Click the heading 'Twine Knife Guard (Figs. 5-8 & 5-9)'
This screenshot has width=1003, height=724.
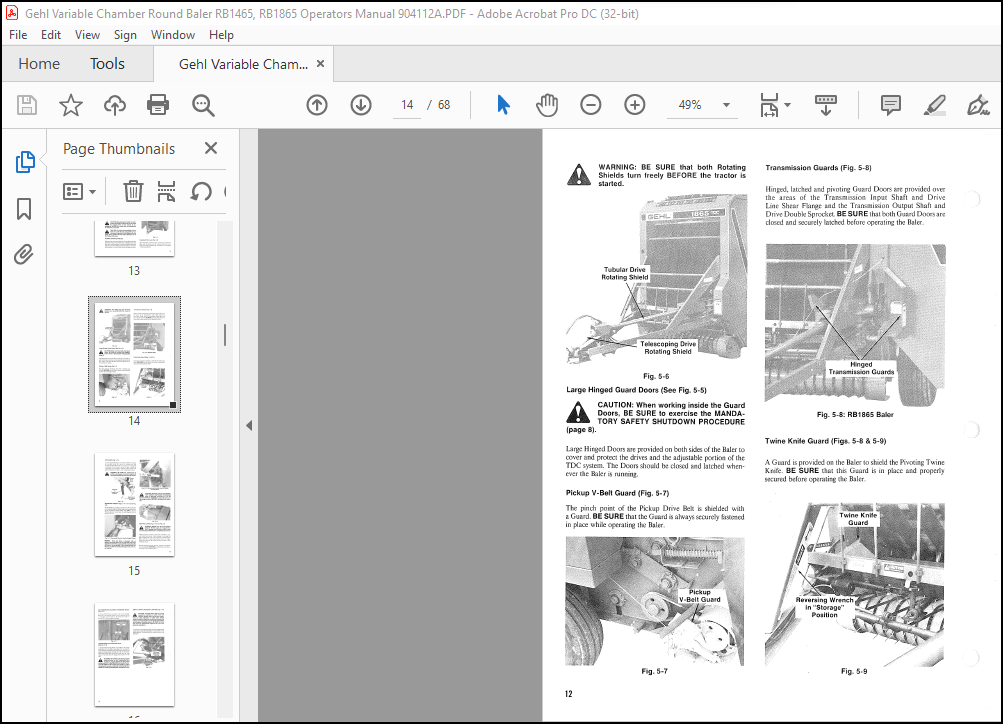825,441
